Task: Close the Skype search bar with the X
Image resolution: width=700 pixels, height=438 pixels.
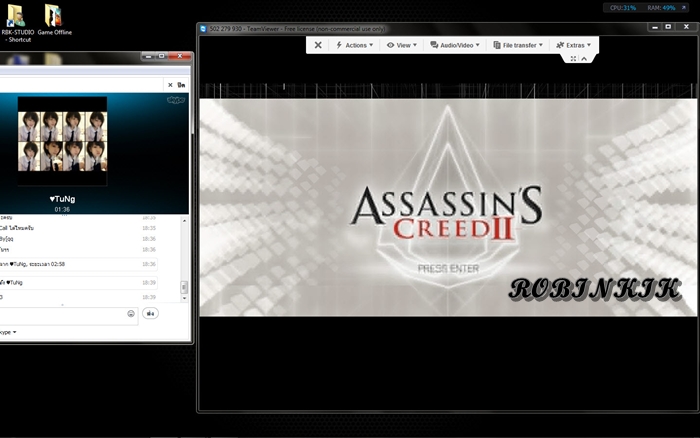Action: [170, 85]
